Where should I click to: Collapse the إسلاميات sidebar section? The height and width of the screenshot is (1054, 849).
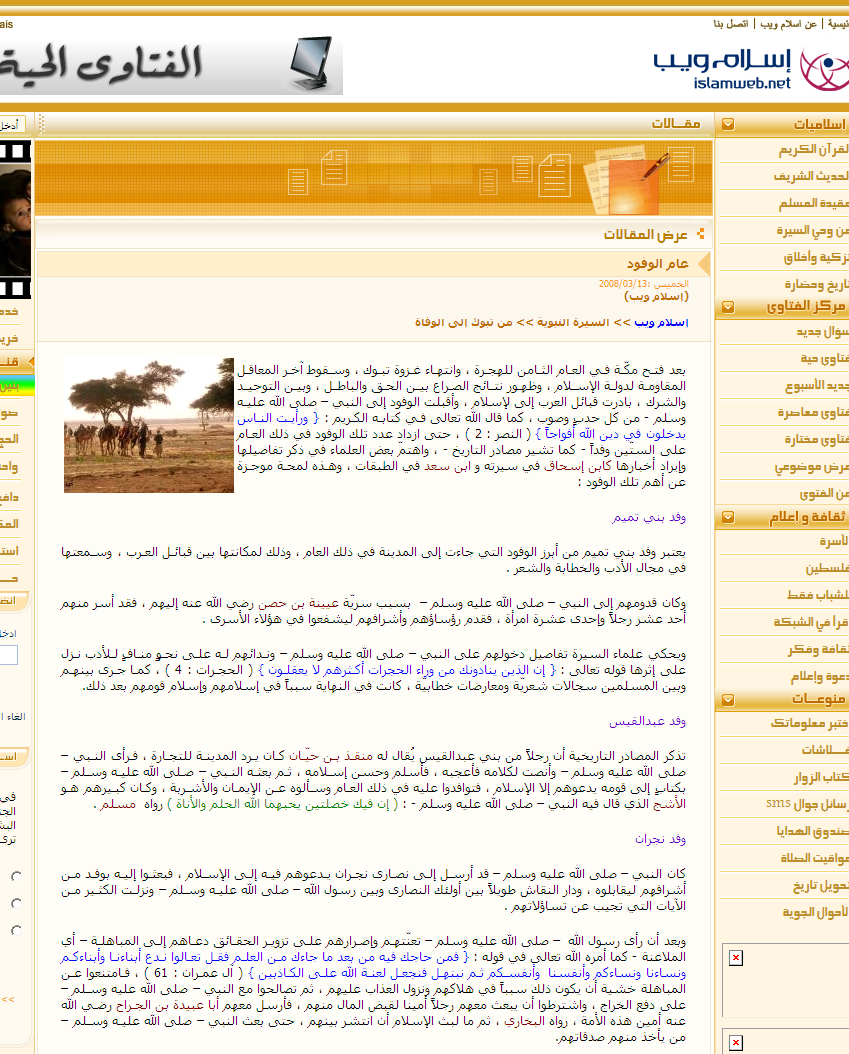pyautogui.click(x=729, y=125)
